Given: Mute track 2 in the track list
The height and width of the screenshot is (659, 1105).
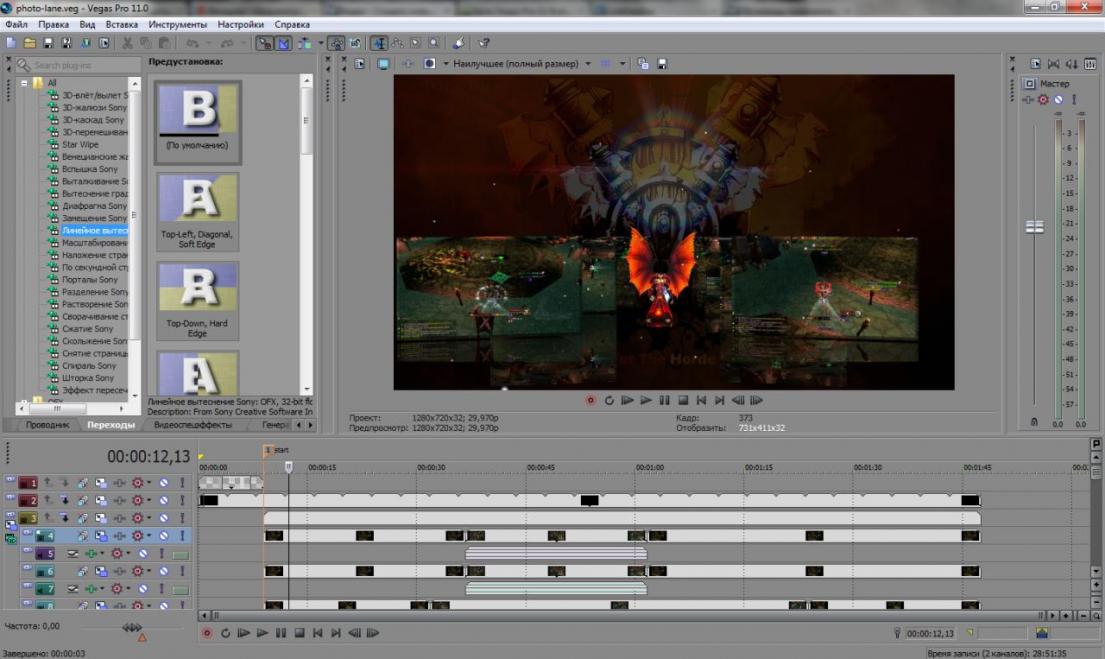Looking at the screenshot, I should pyautogui.click(x=164, y=500).
